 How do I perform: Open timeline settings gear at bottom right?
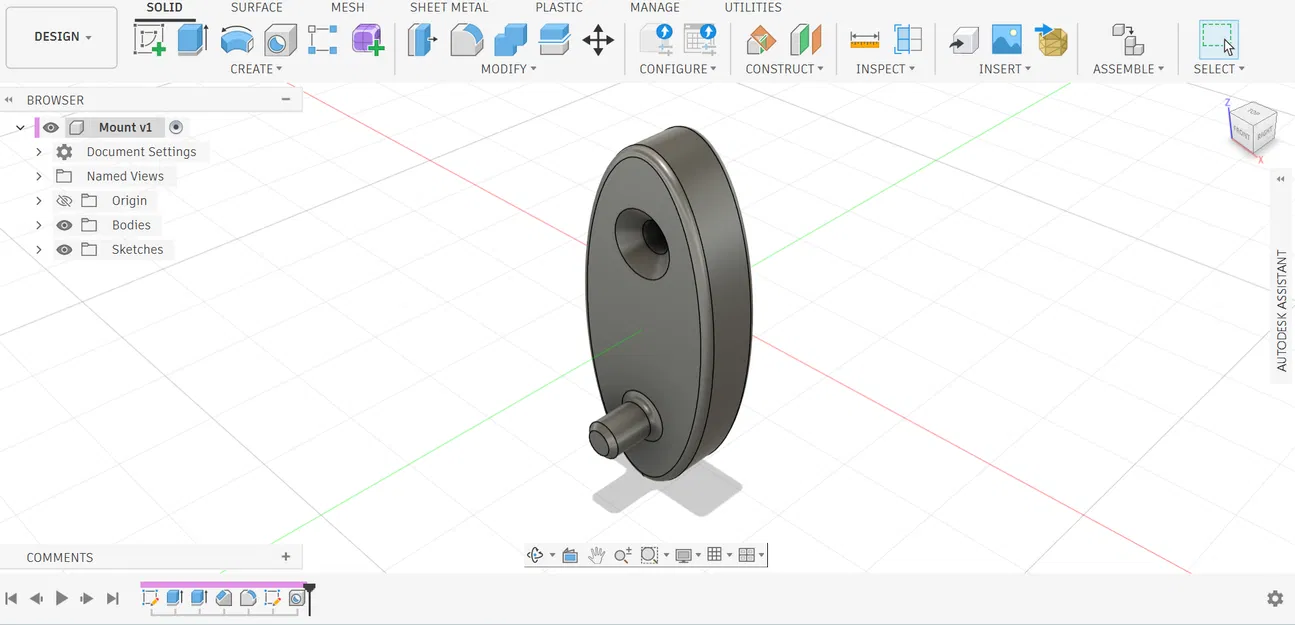(x=1275, y=598)
